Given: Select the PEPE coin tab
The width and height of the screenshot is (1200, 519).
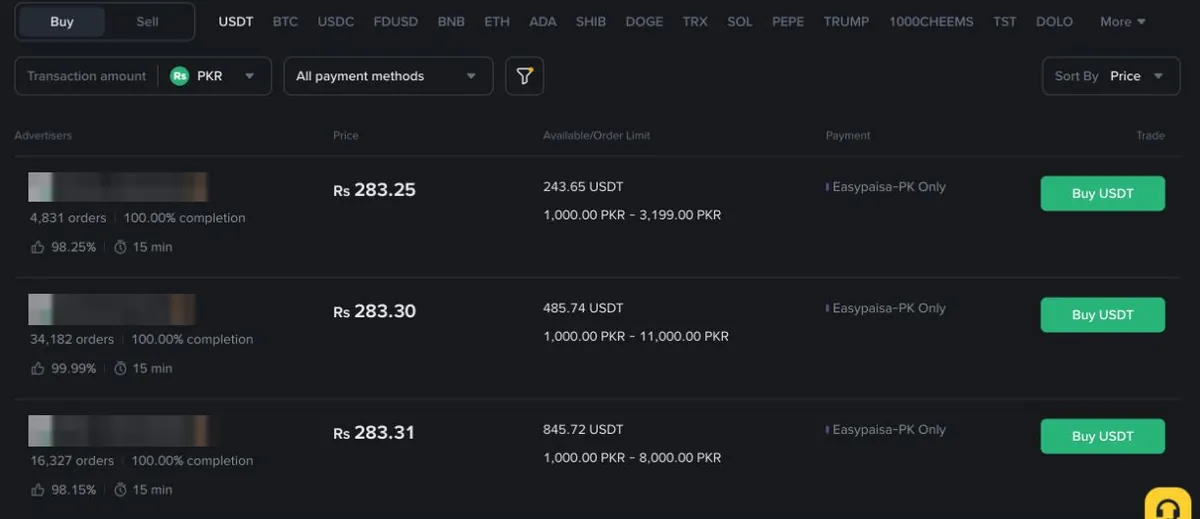Looking at the screenshot, I should pos(788,21).
